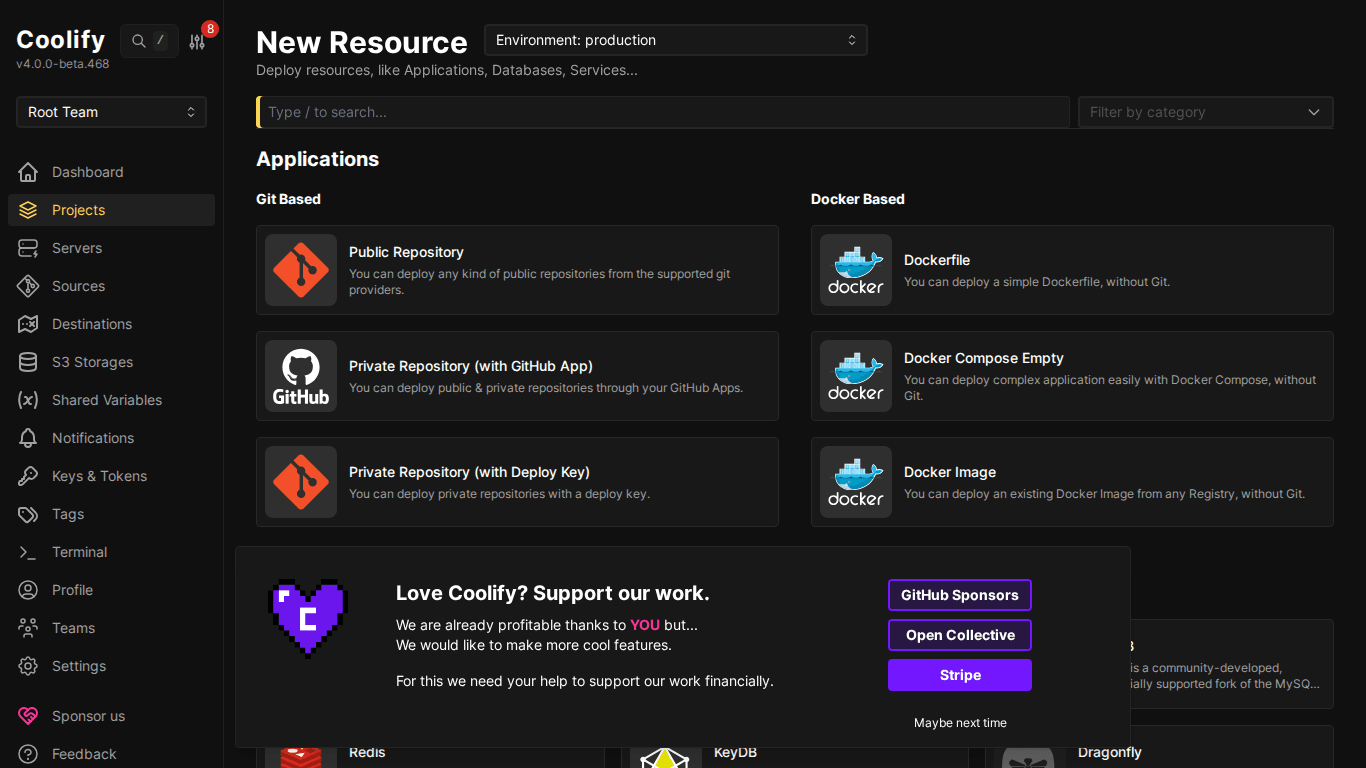
Task: Expand the Root Team selector
Action: click(x=110, y=112)
